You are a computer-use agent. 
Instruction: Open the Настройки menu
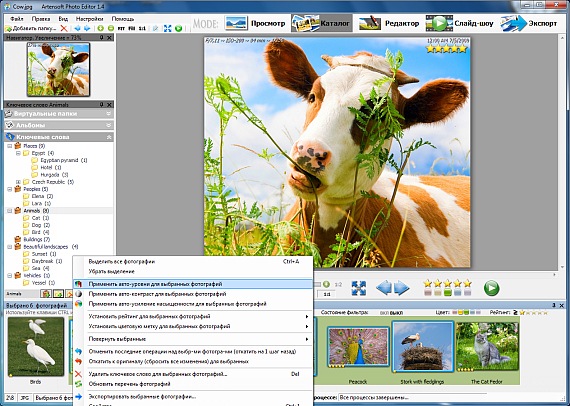tap(89, 19)
